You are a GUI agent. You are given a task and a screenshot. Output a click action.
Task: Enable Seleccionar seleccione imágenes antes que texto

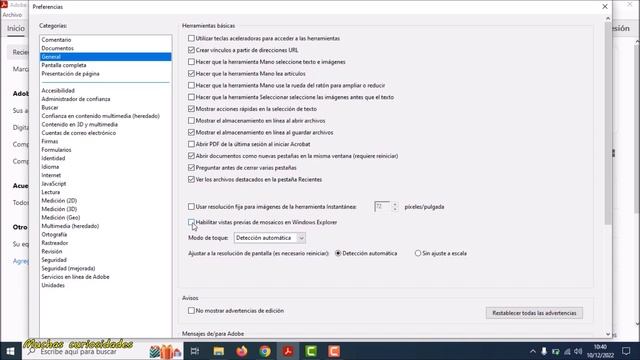pos(191,97)
